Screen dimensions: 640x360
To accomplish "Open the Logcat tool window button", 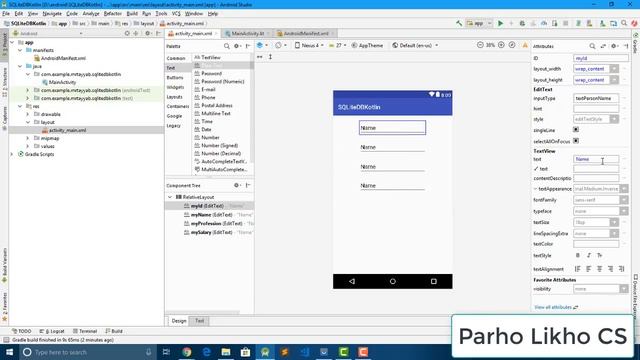I will coord(52,331).
